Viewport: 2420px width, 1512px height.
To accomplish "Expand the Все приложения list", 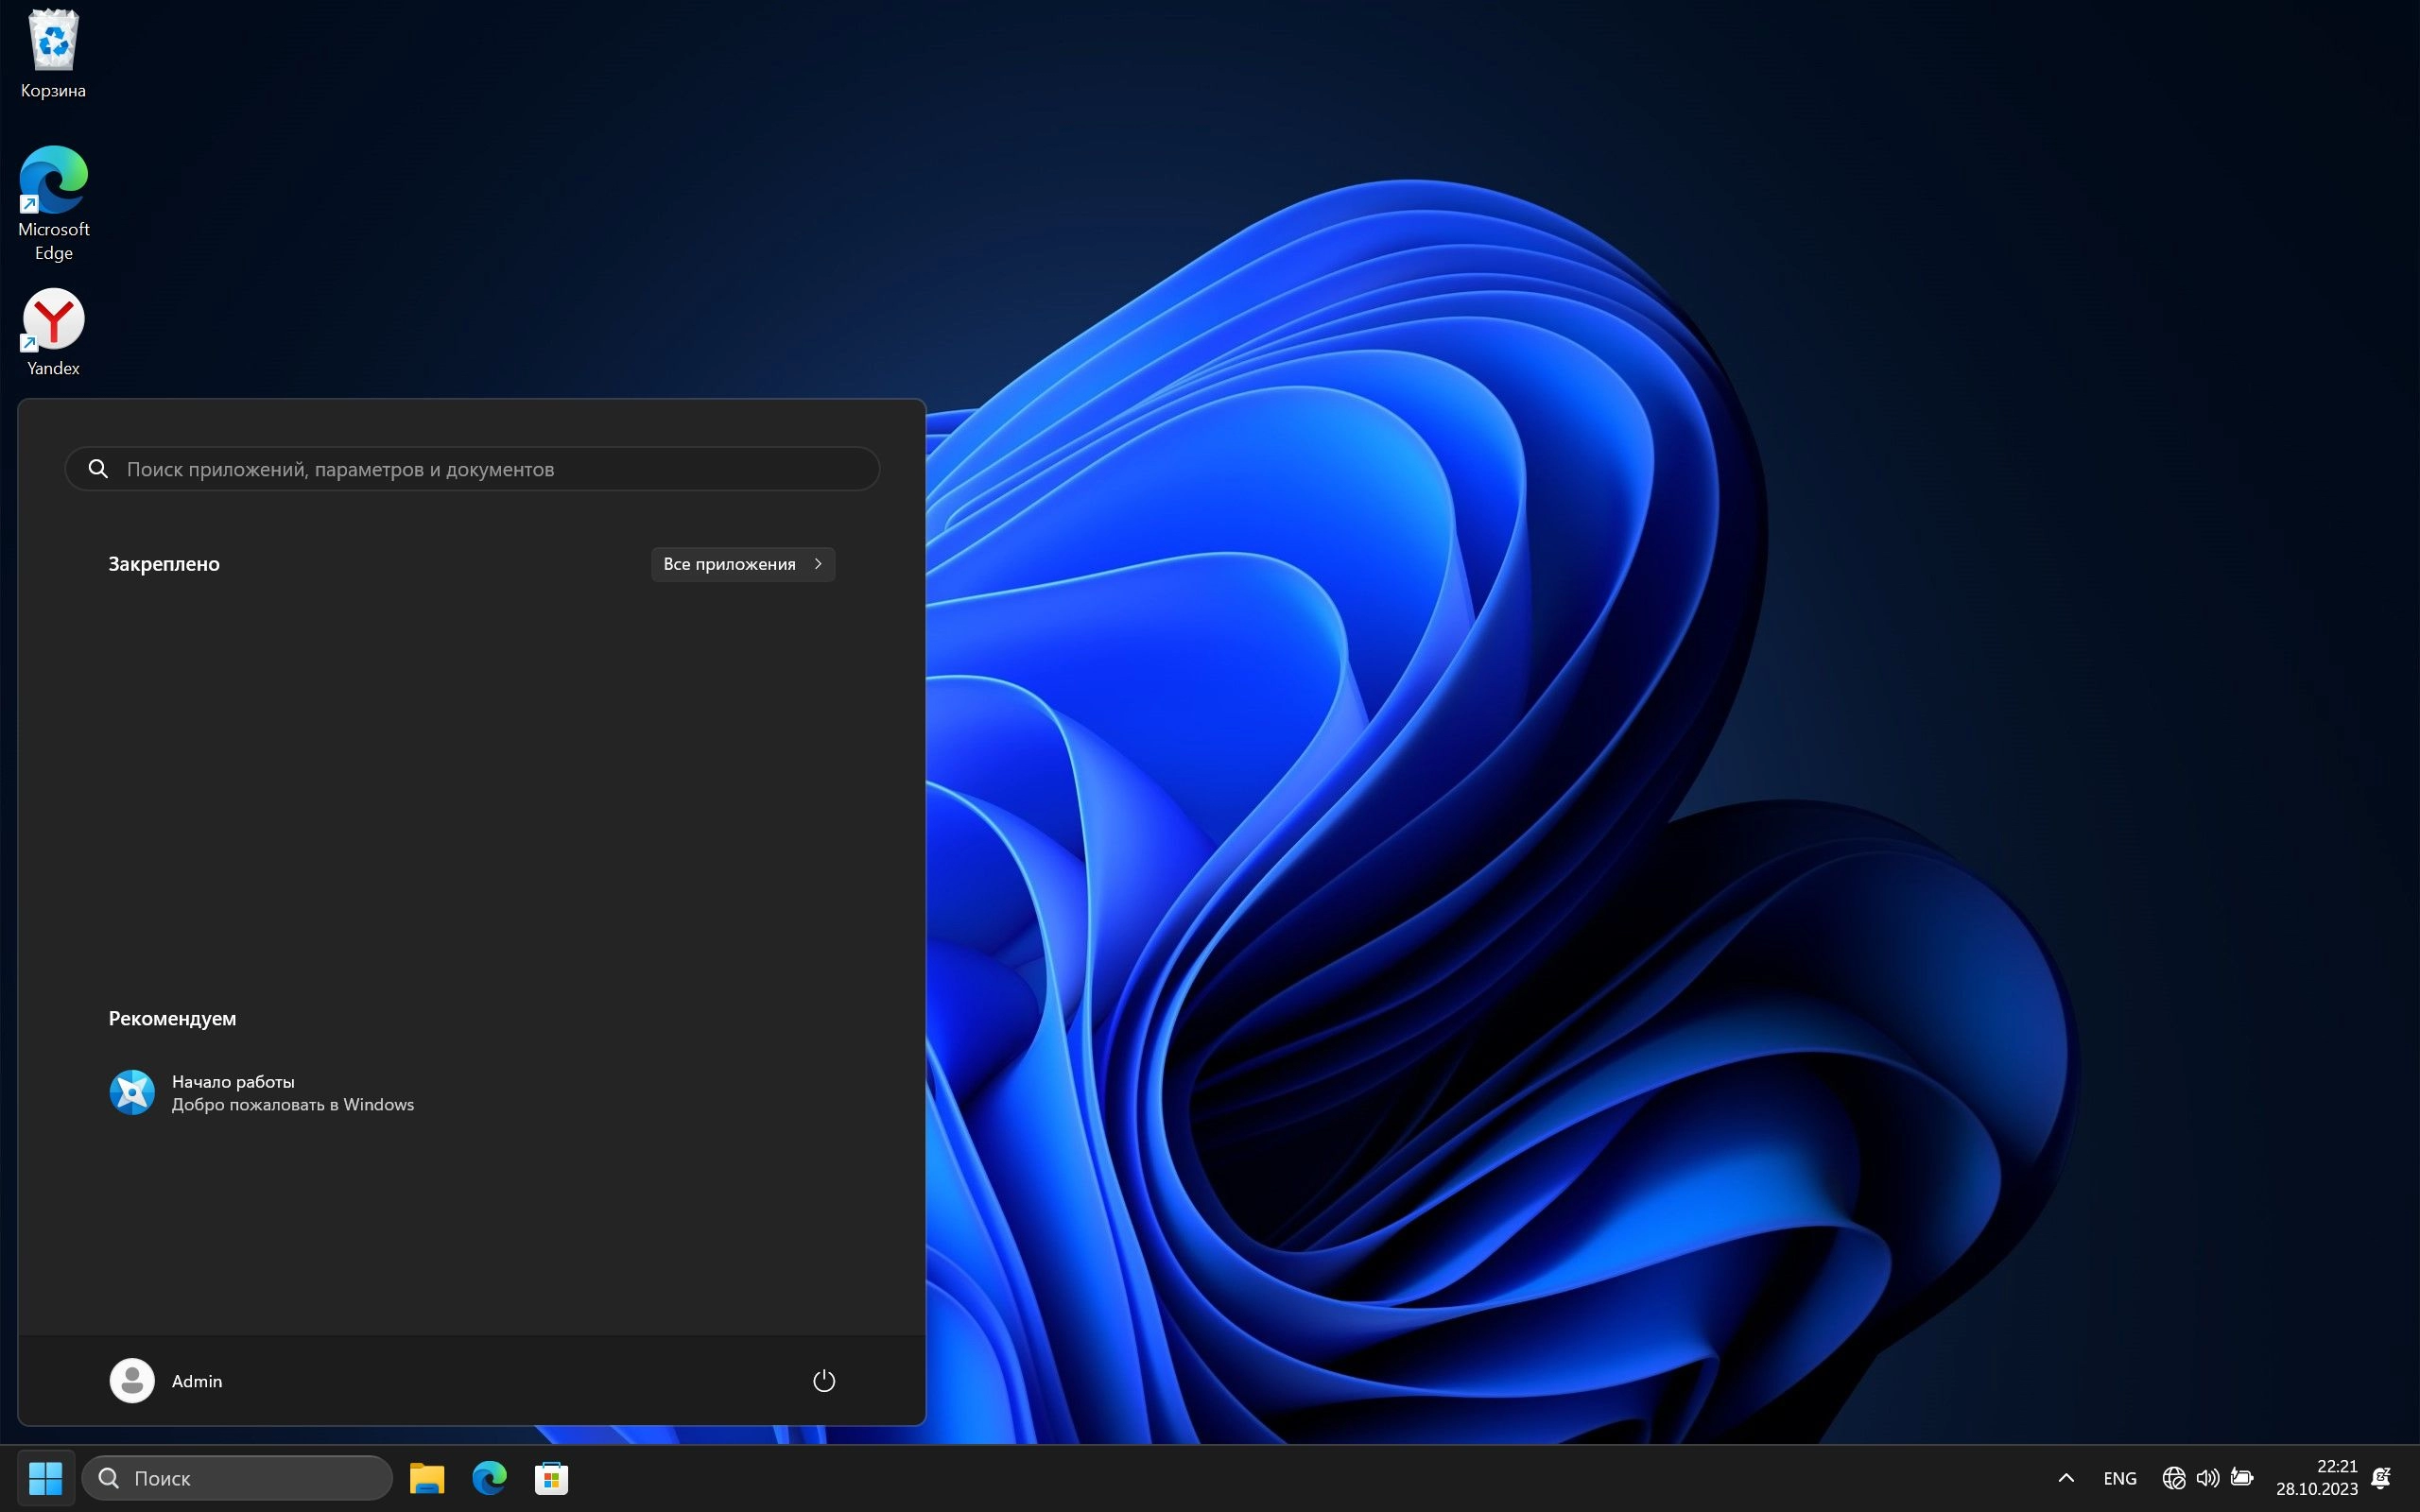I will coord(742,564).
